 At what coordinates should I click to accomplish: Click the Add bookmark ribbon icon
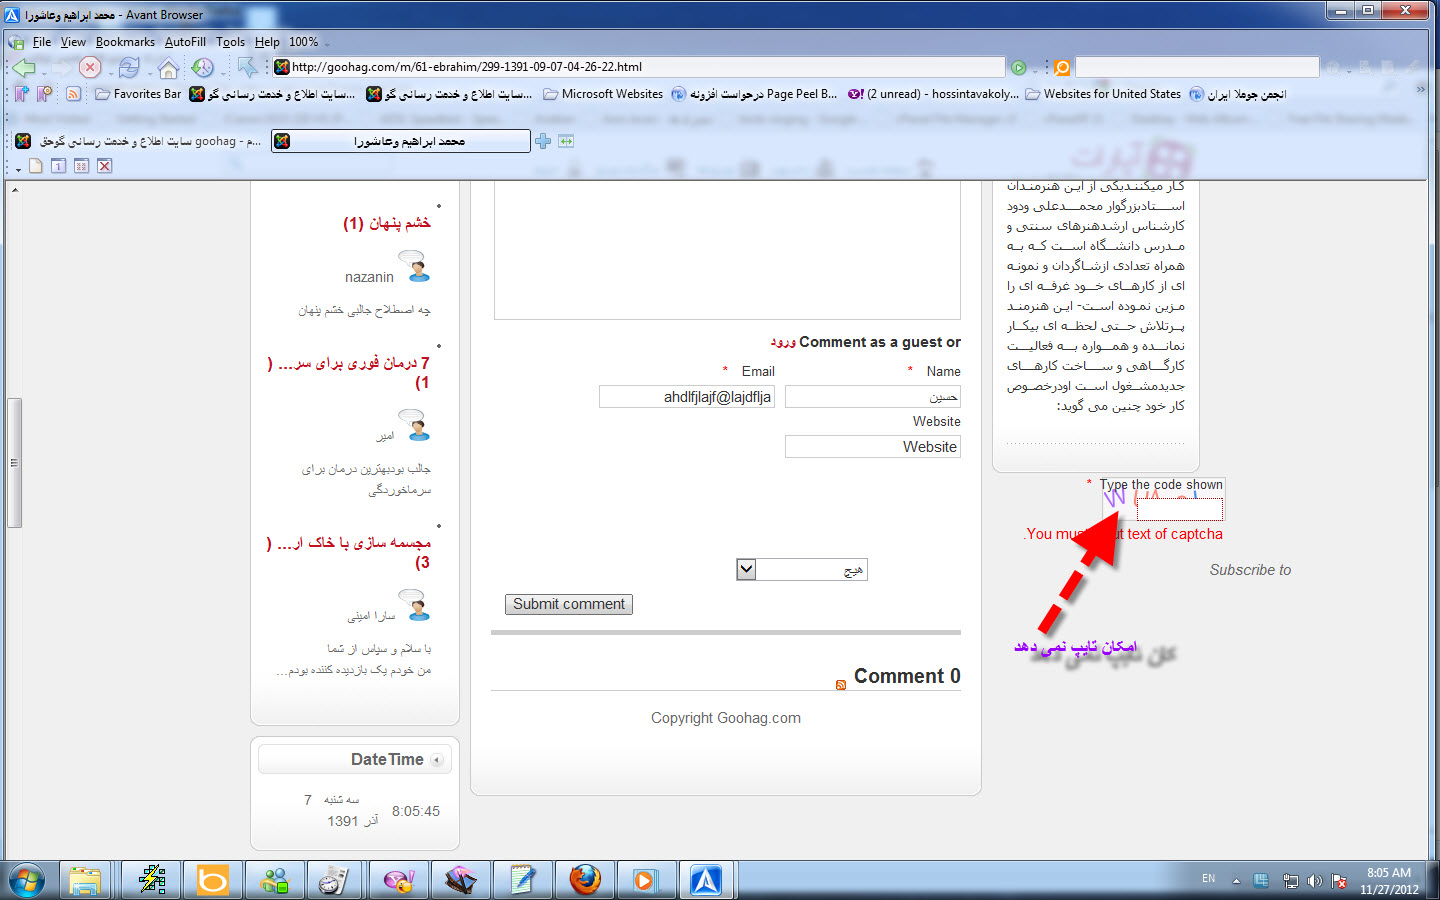click(x=22, y=94)
